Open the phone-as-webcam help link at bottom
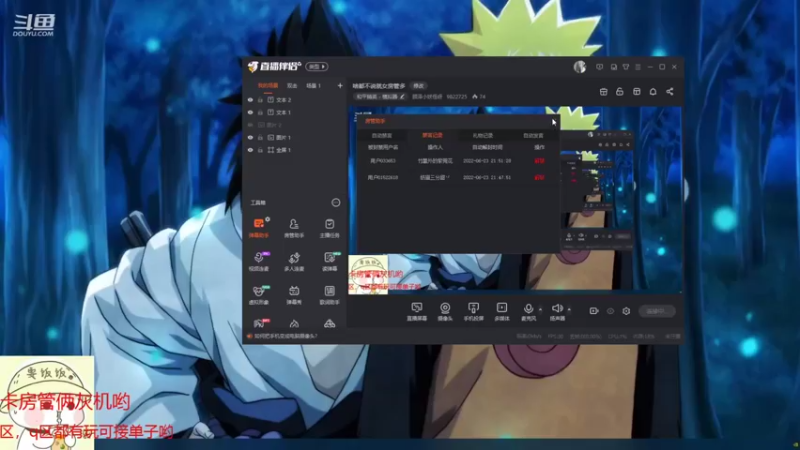 (x=285, y=336)
